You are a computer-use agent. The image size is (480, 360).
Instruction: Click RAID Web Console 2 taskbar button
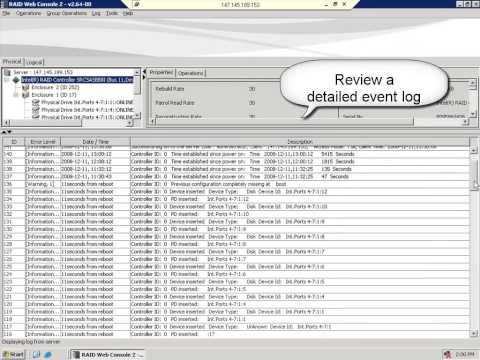[x=108, y=355]
